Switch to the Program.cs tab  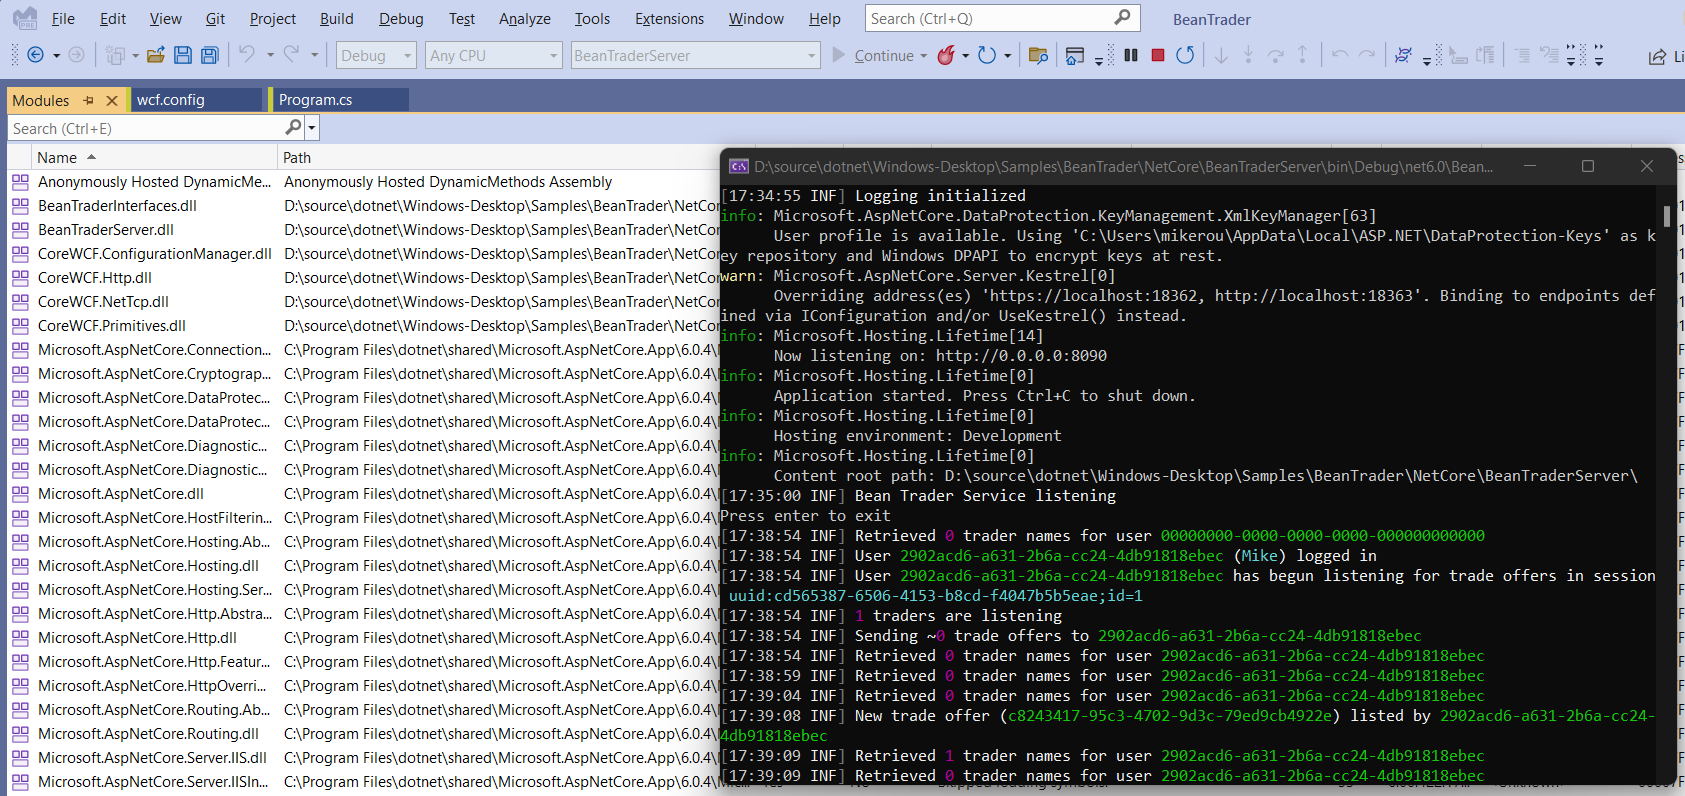tap(315, 100)
